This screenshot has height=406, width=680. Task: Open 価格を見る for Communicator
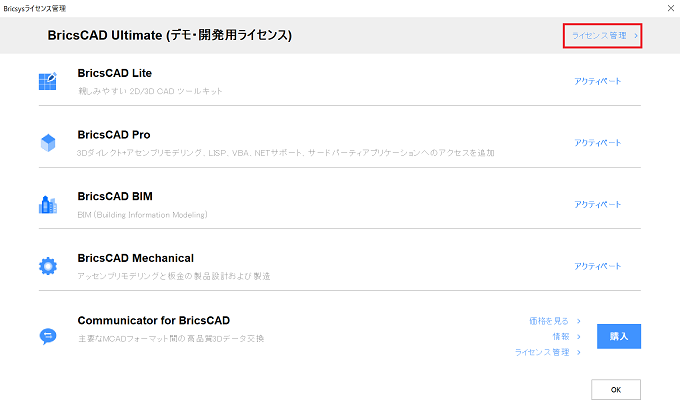pos(549,321)
